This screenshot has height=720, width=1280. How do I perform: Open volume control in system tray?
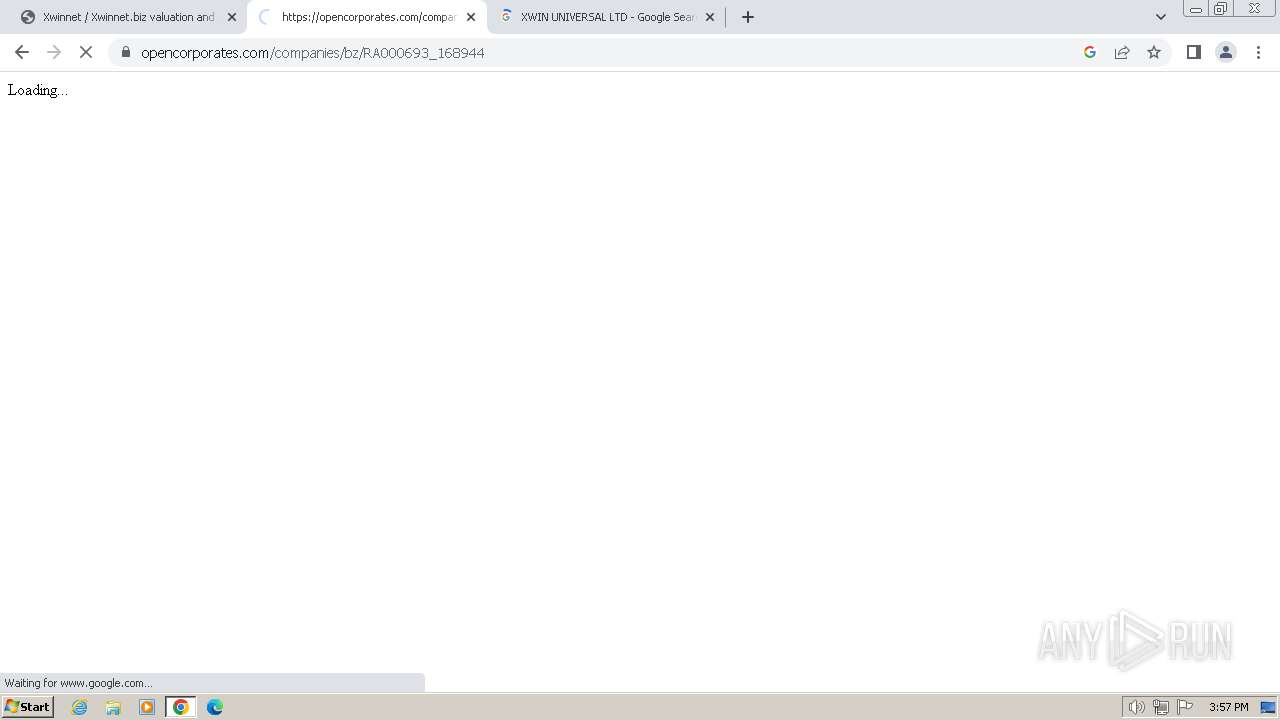point(1136,707)
